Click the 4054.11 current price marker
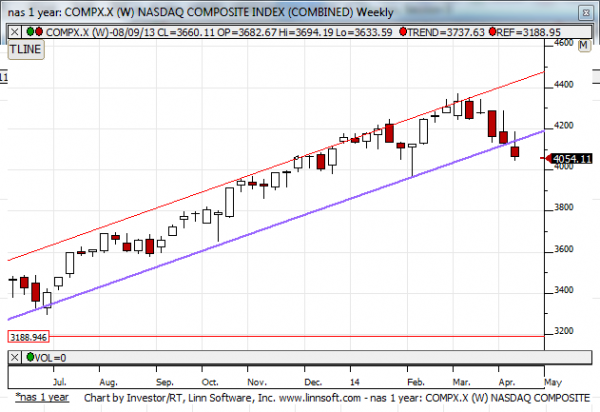The width and height of the screenshot is (600, 412). (x=566, y=158)
